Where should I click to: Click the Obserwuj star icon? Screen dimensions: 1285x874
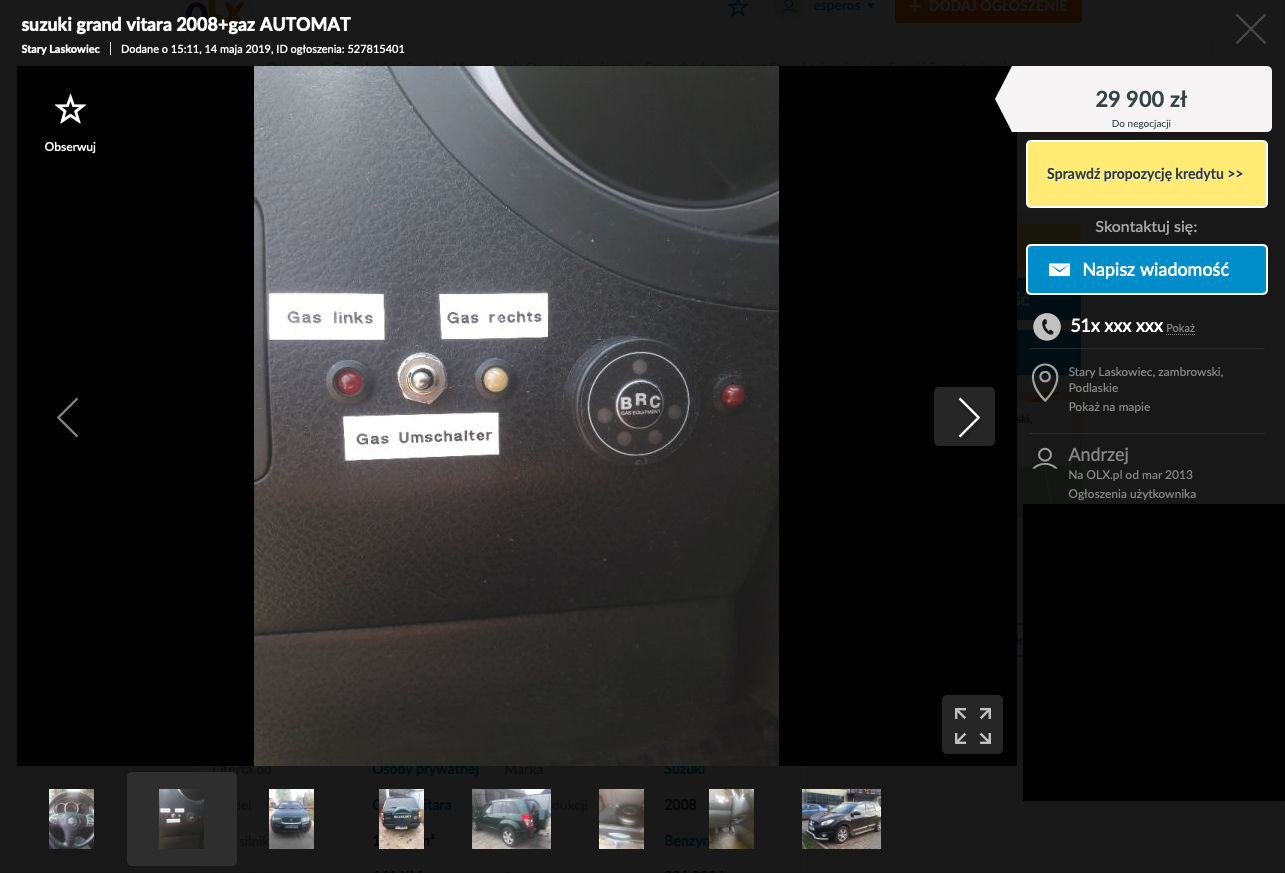70,109
